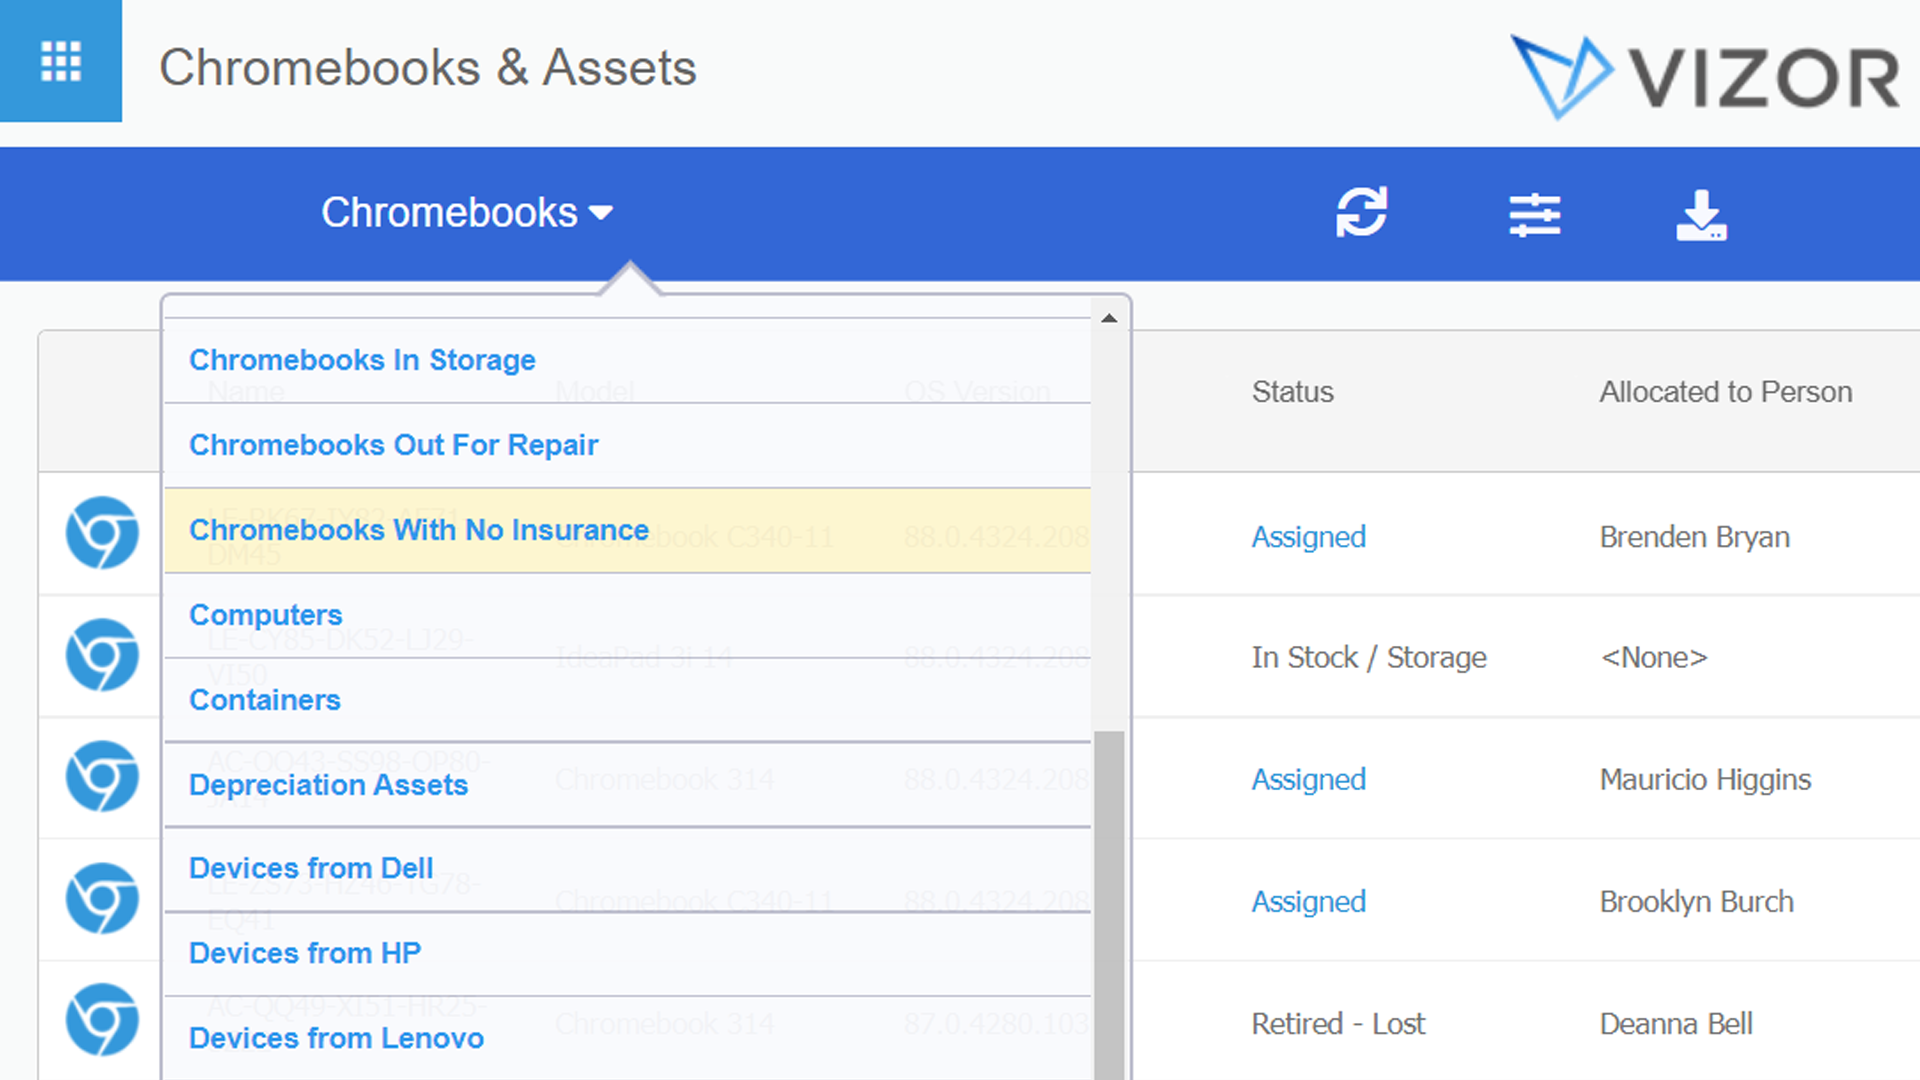
Task: Click the dropdown list scrollbar thumb
Action: 1109,905
